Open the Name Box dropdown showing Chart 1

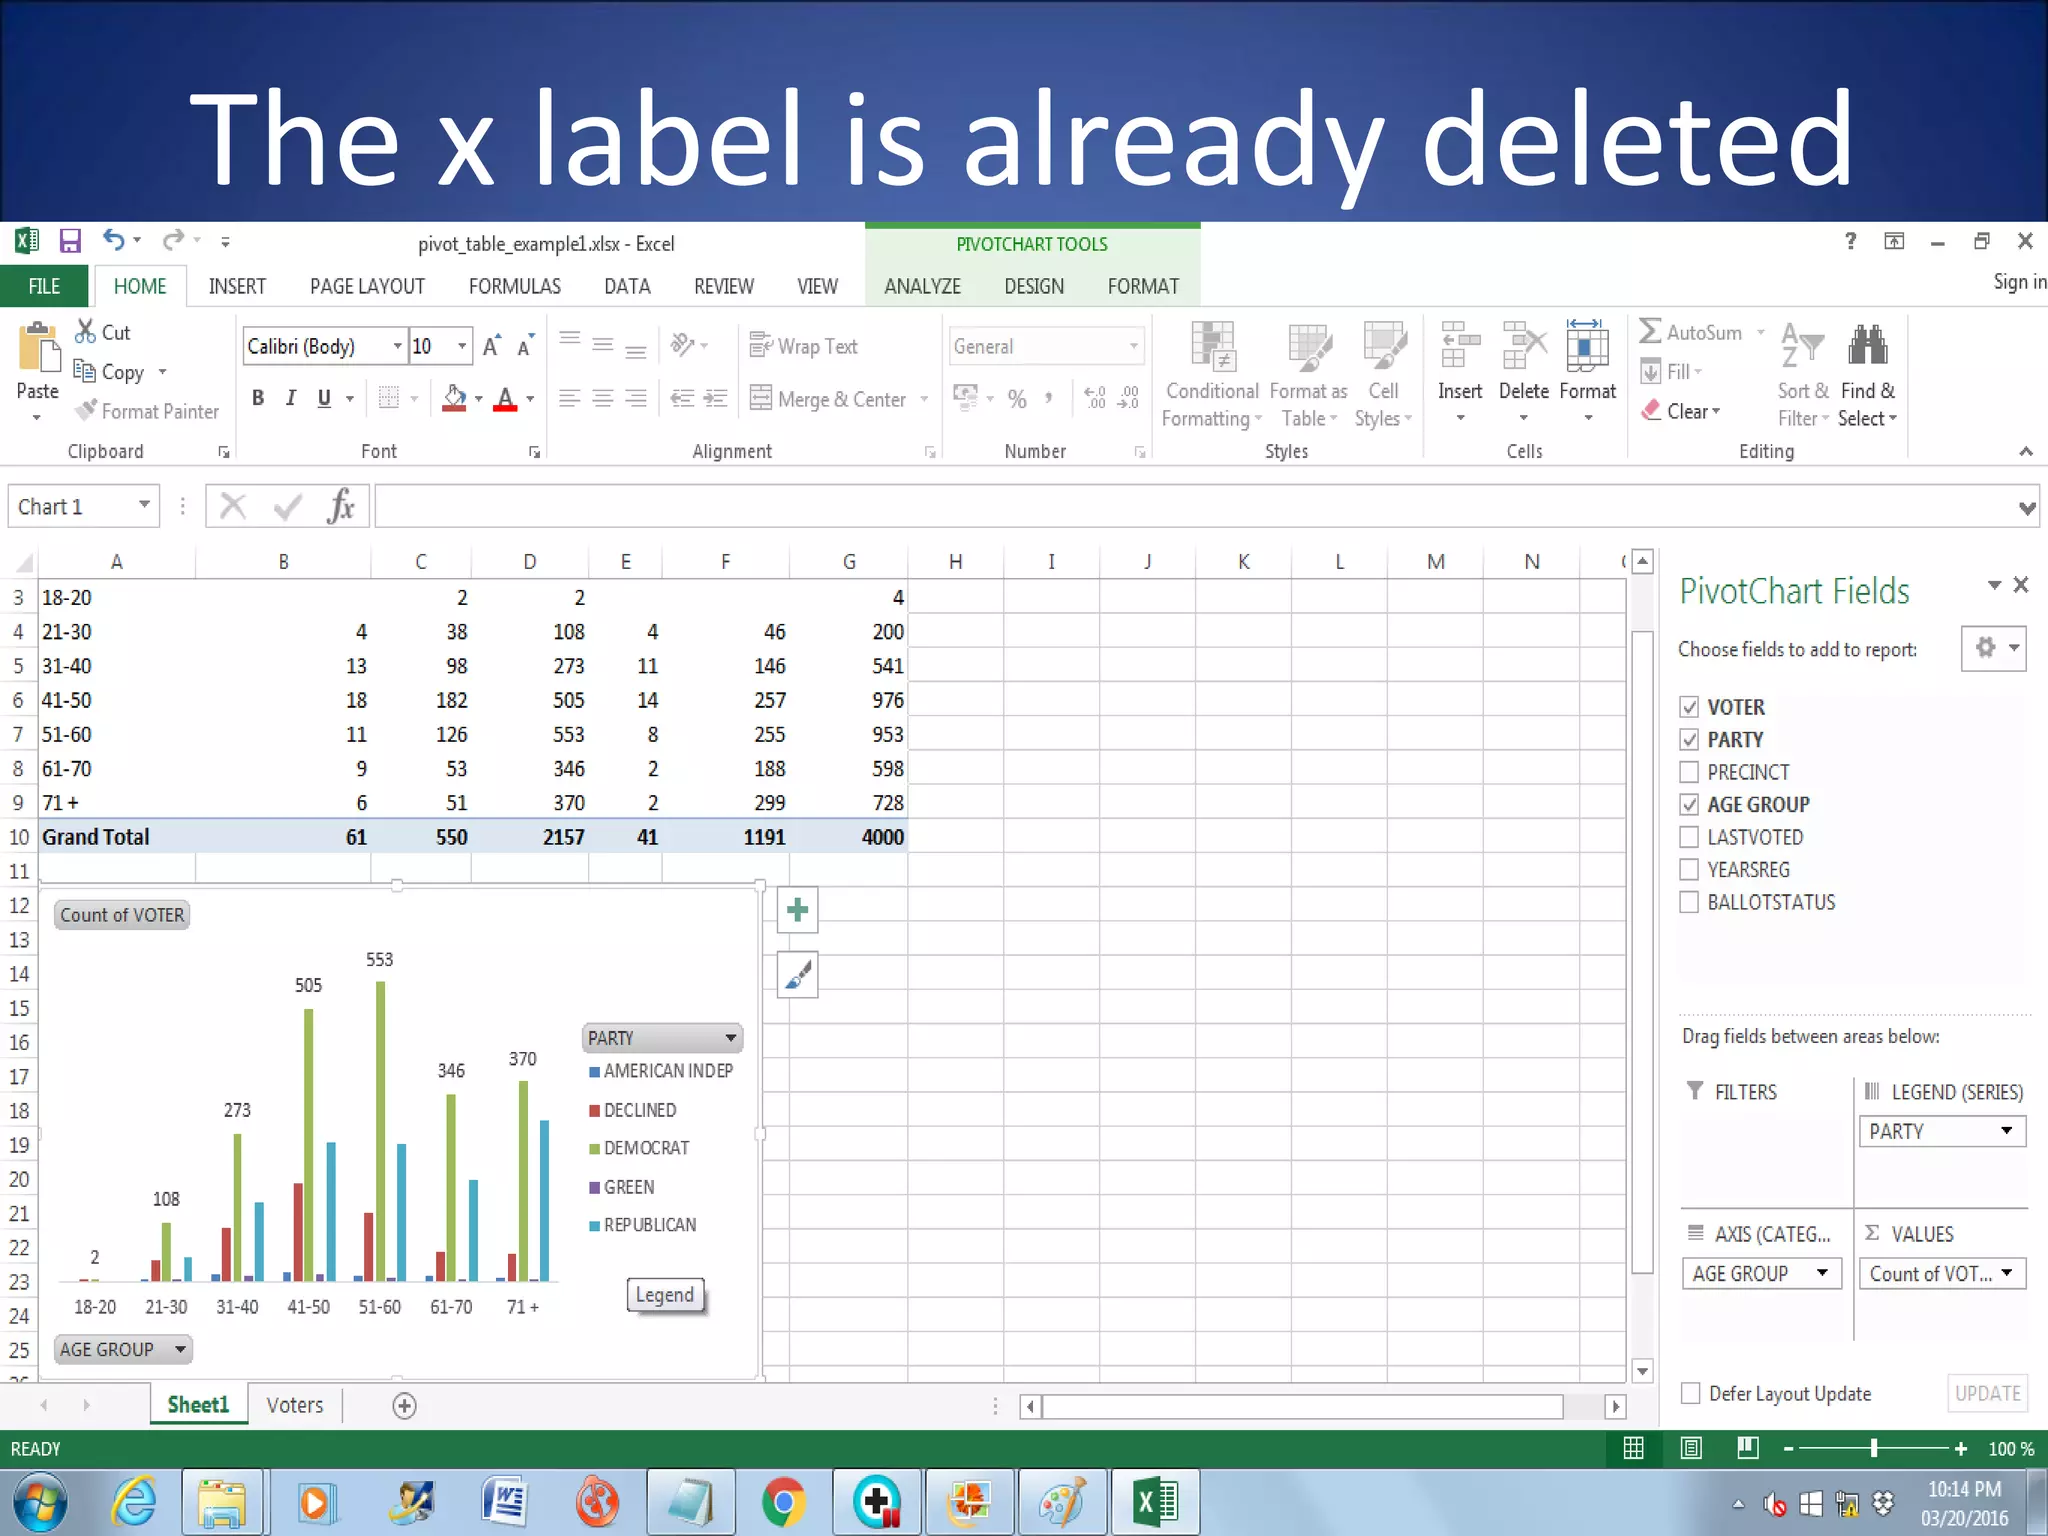pyautogui.click(x=144, y=505)
